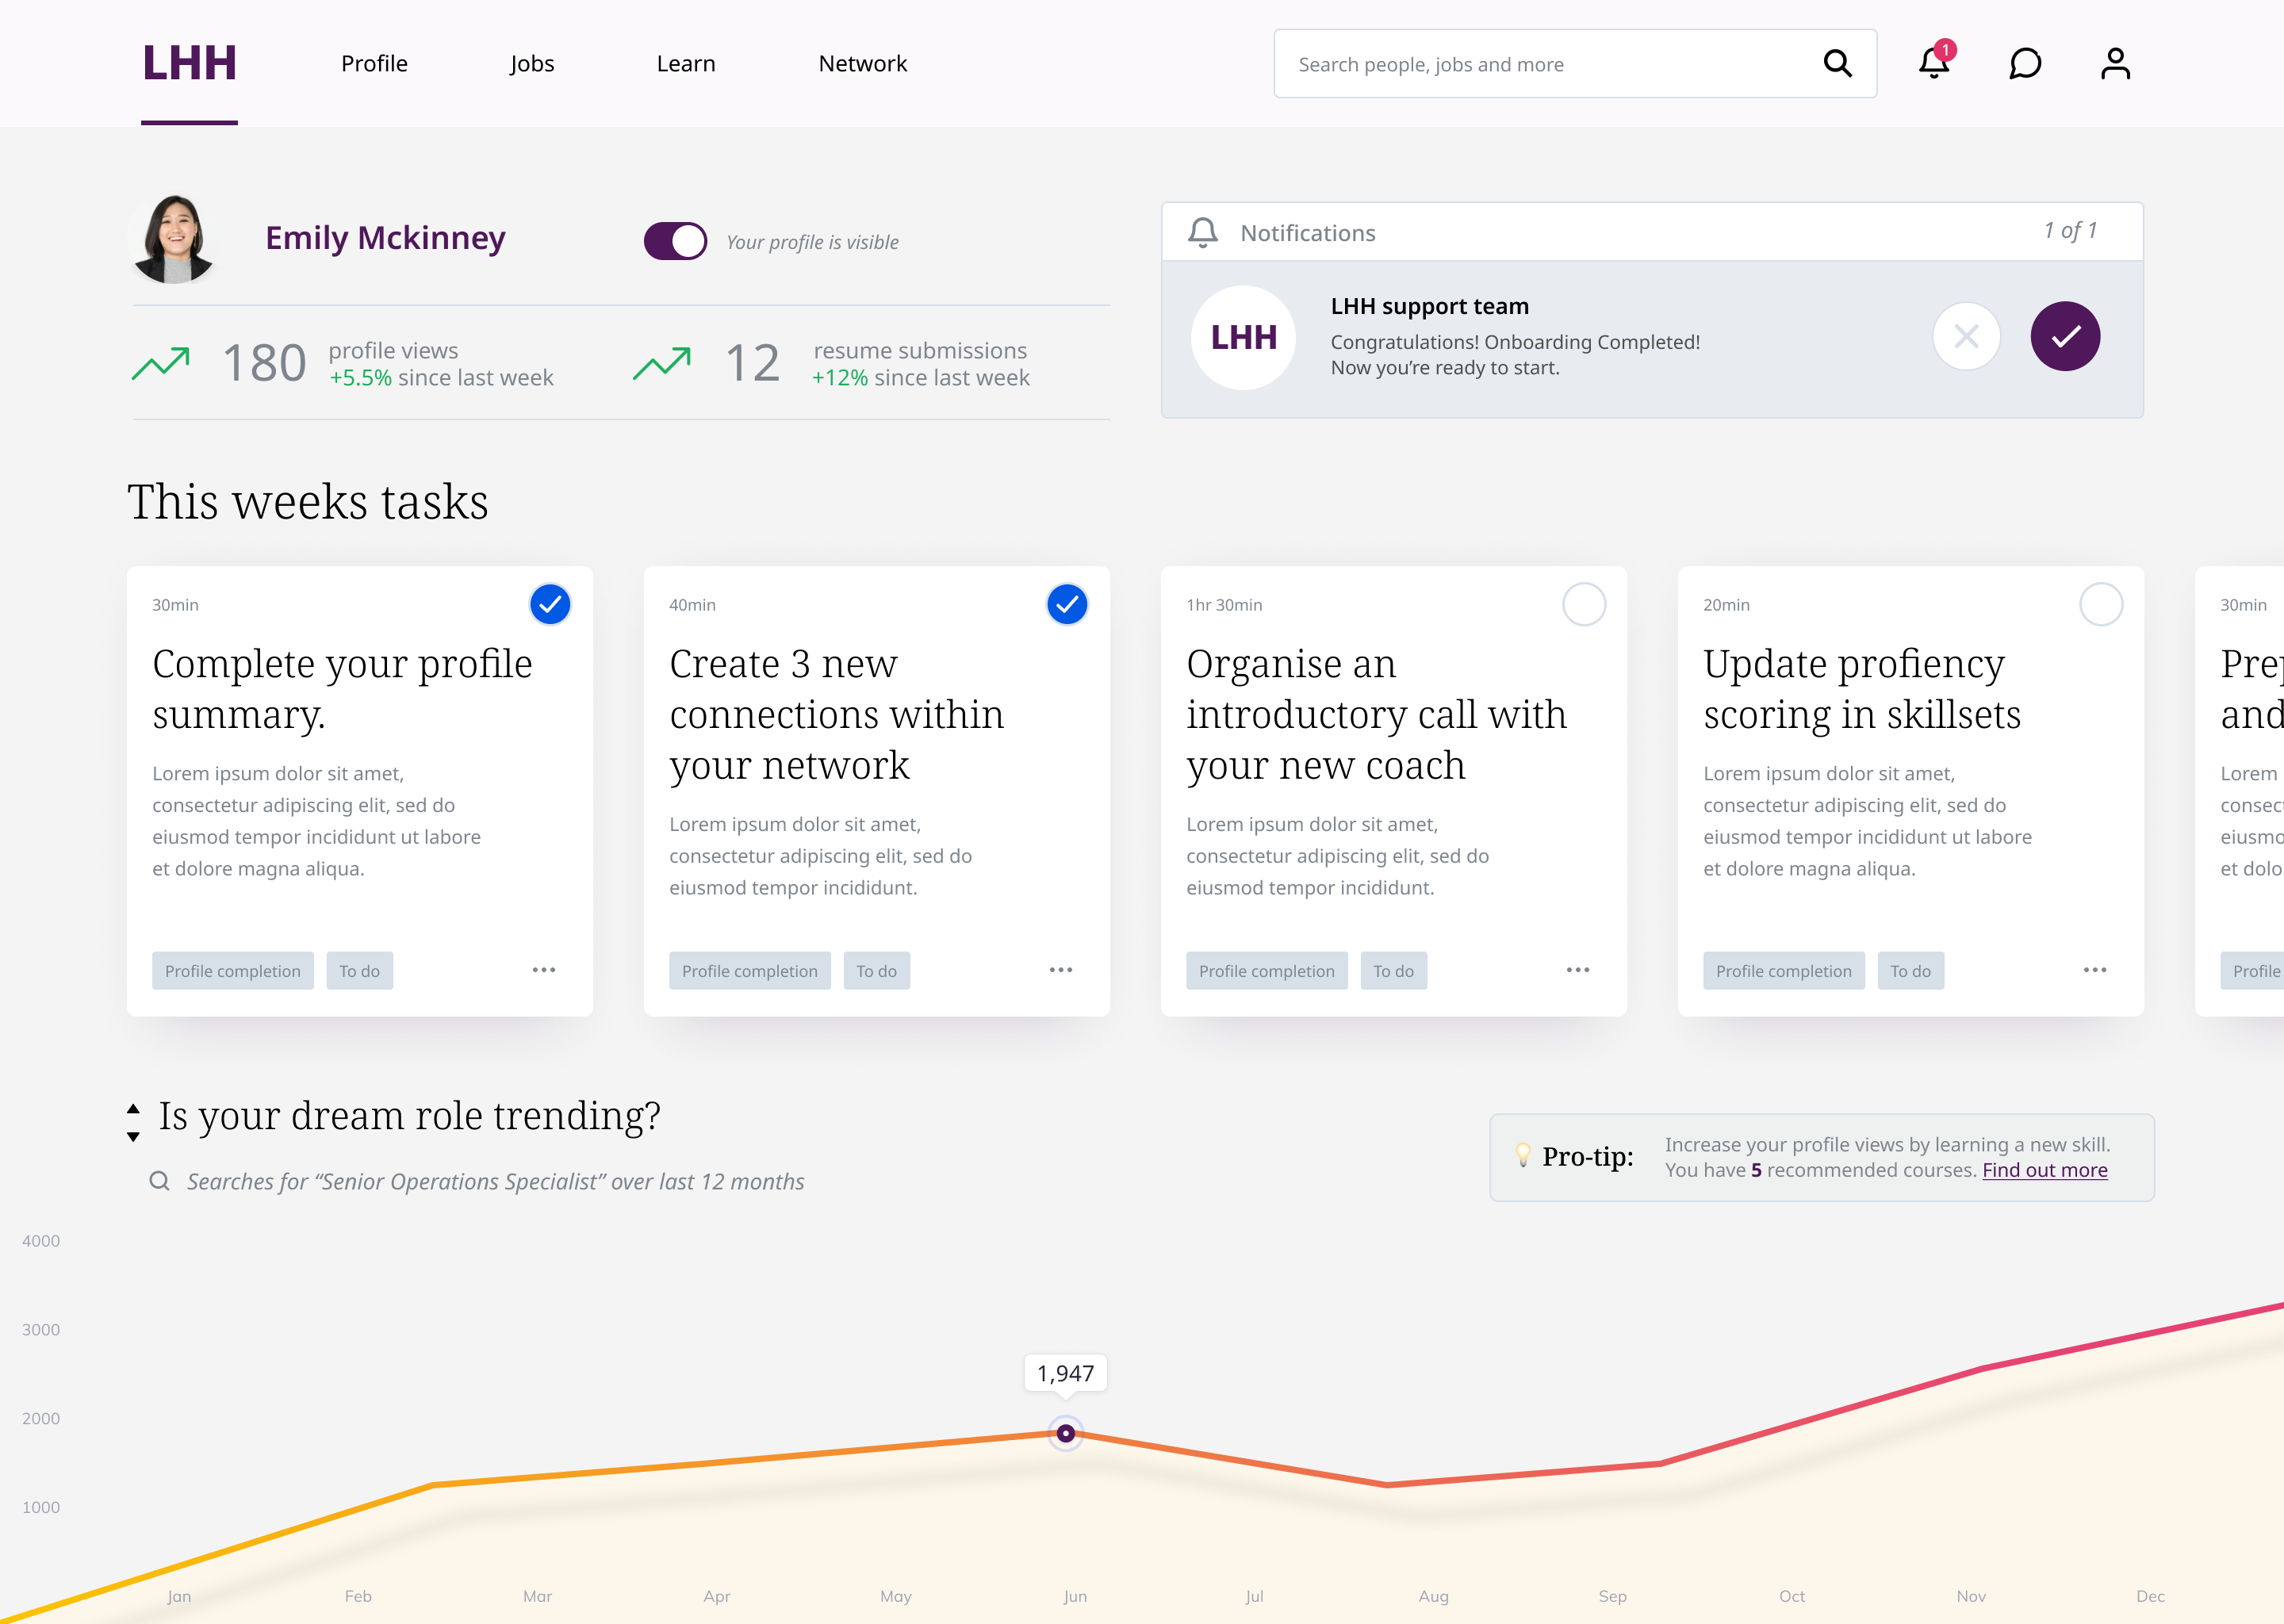Click the magnifier beside Senior Operations Specialist
The width and height of the screenshot is (2284, 1624).
pyautogui.click(x=159, y=1181)
